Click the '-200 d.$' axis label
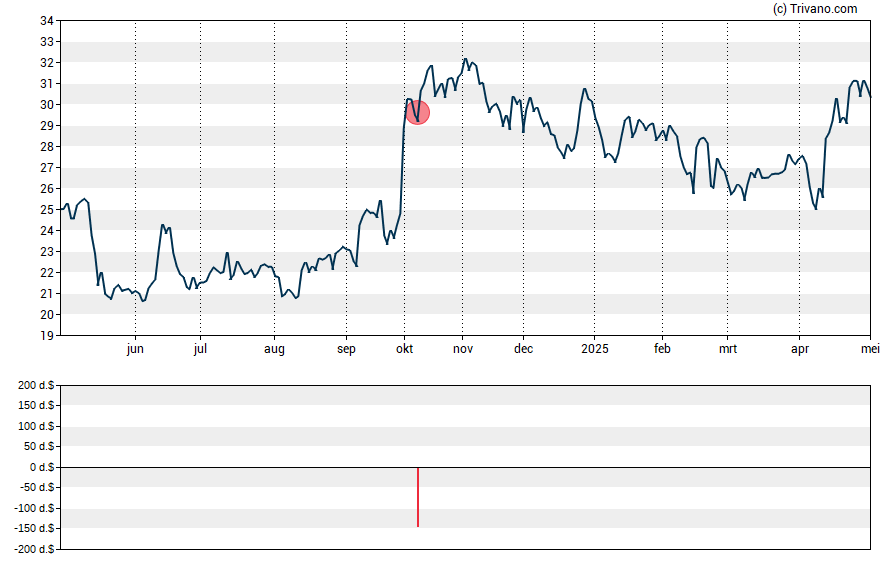This screenshot has height=565, width=888. point(35,549)
